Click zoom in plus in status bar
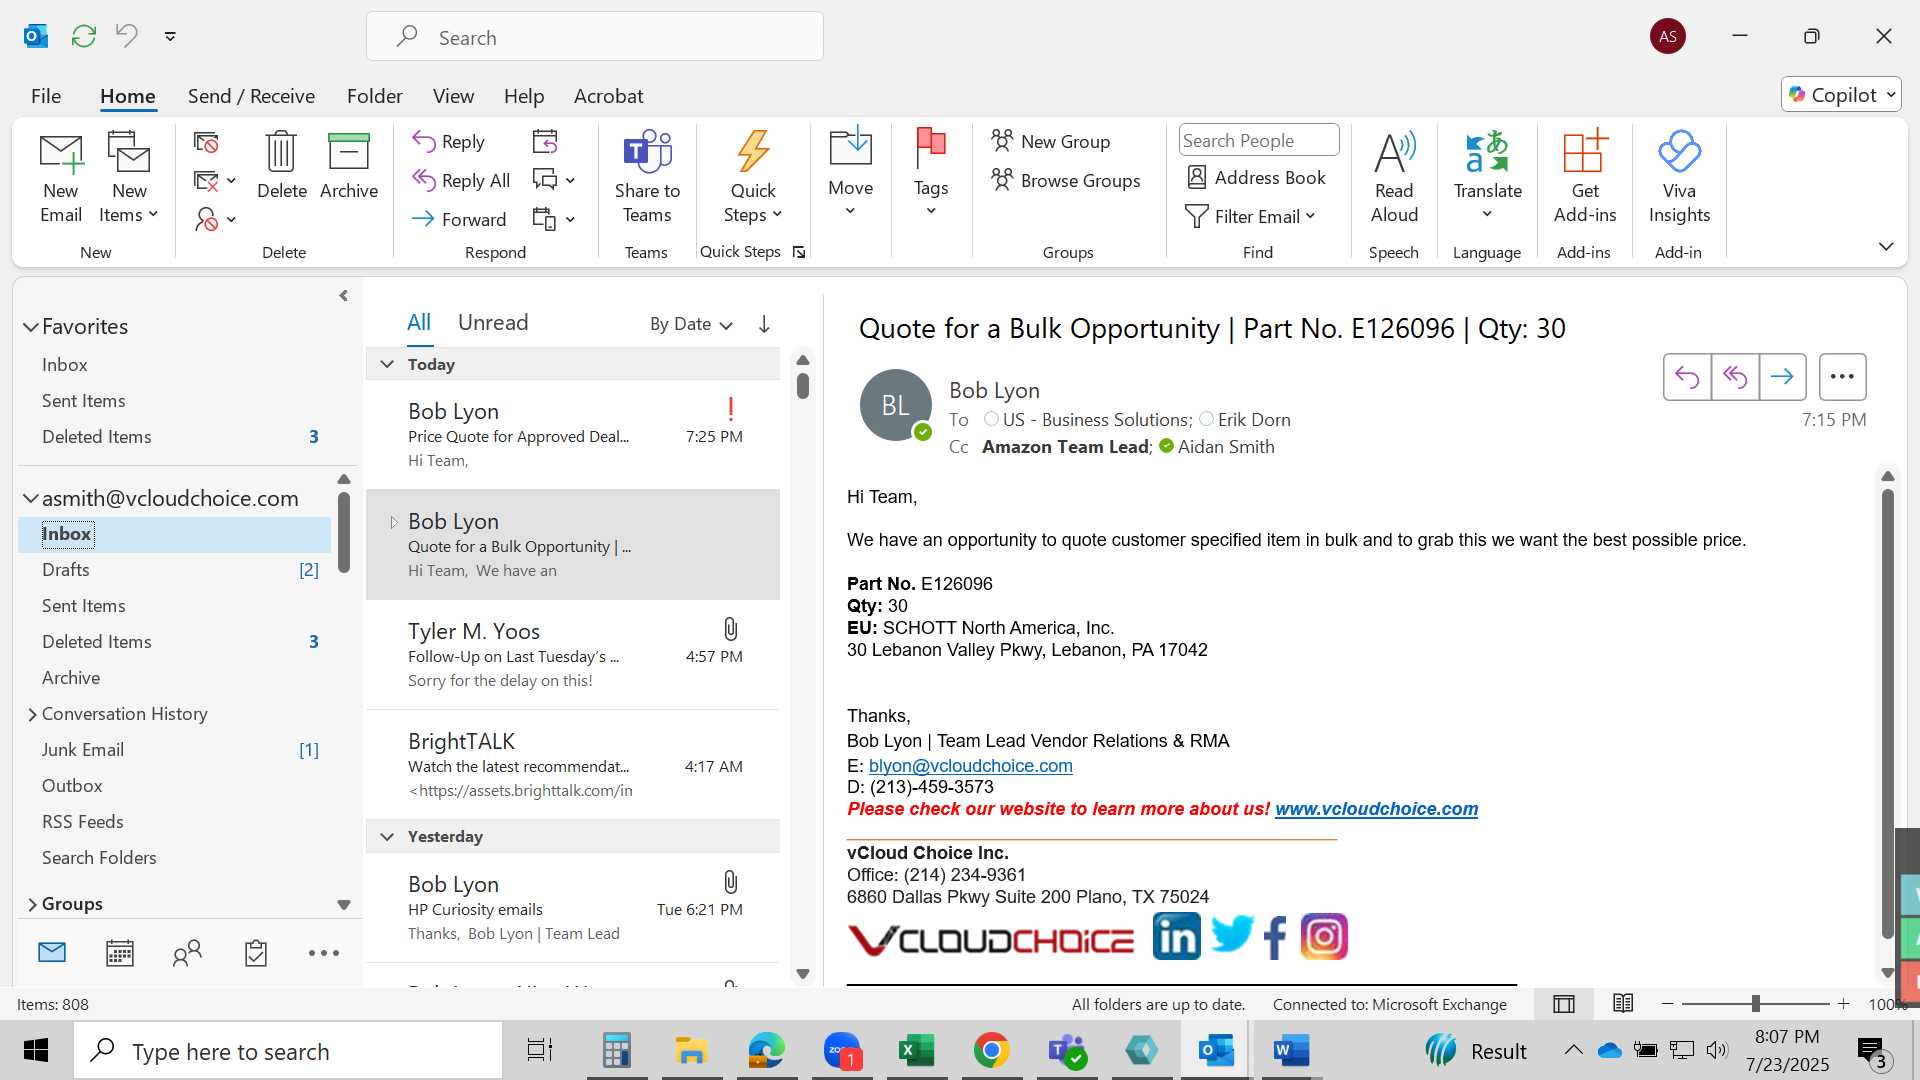Image resolution: width=1920 pixels, height=1080 pixels. [1843, 1003]
